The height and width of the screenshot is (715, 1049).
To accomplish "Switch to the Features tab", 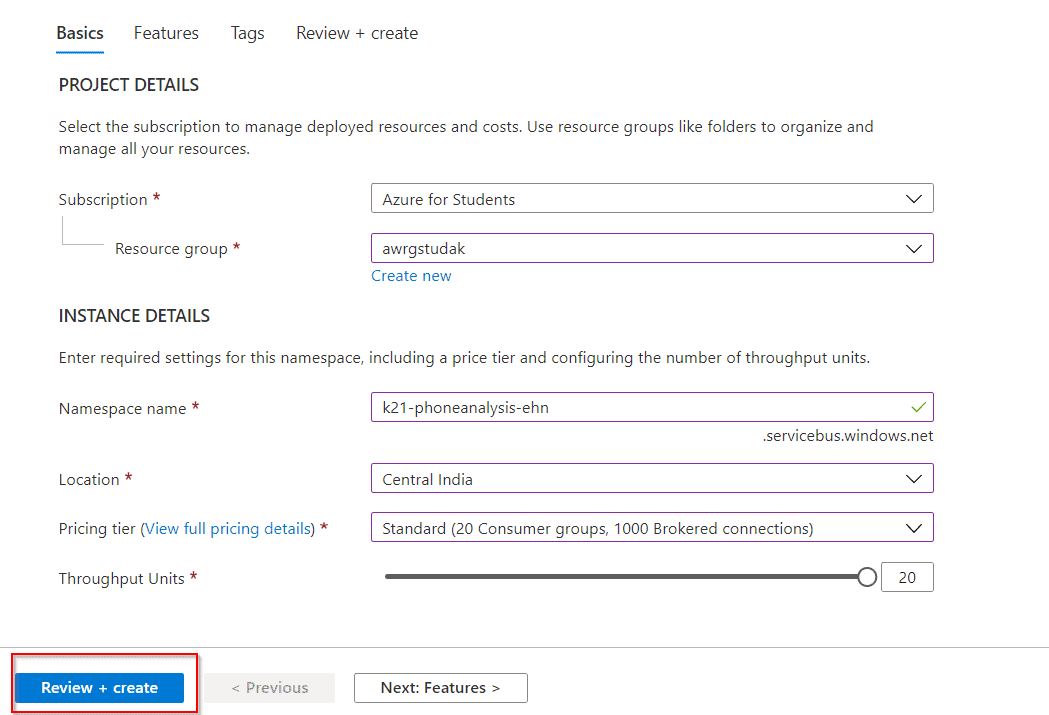I will point(166,33).
